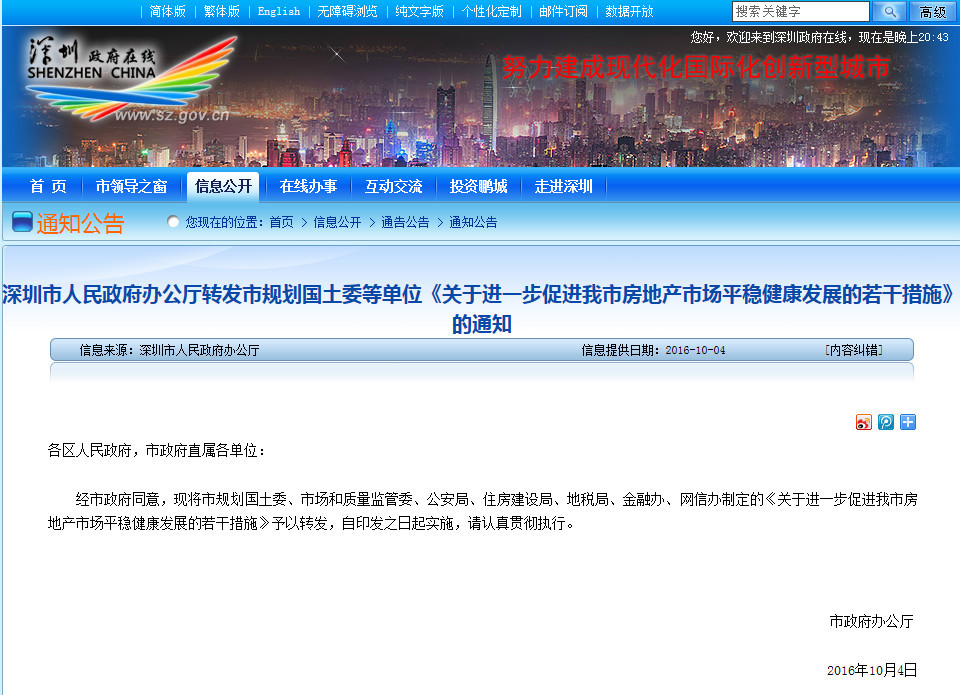960x695 pixels.
Task: Open the 数据开放 data portal
Action: [x=628, y=12]
